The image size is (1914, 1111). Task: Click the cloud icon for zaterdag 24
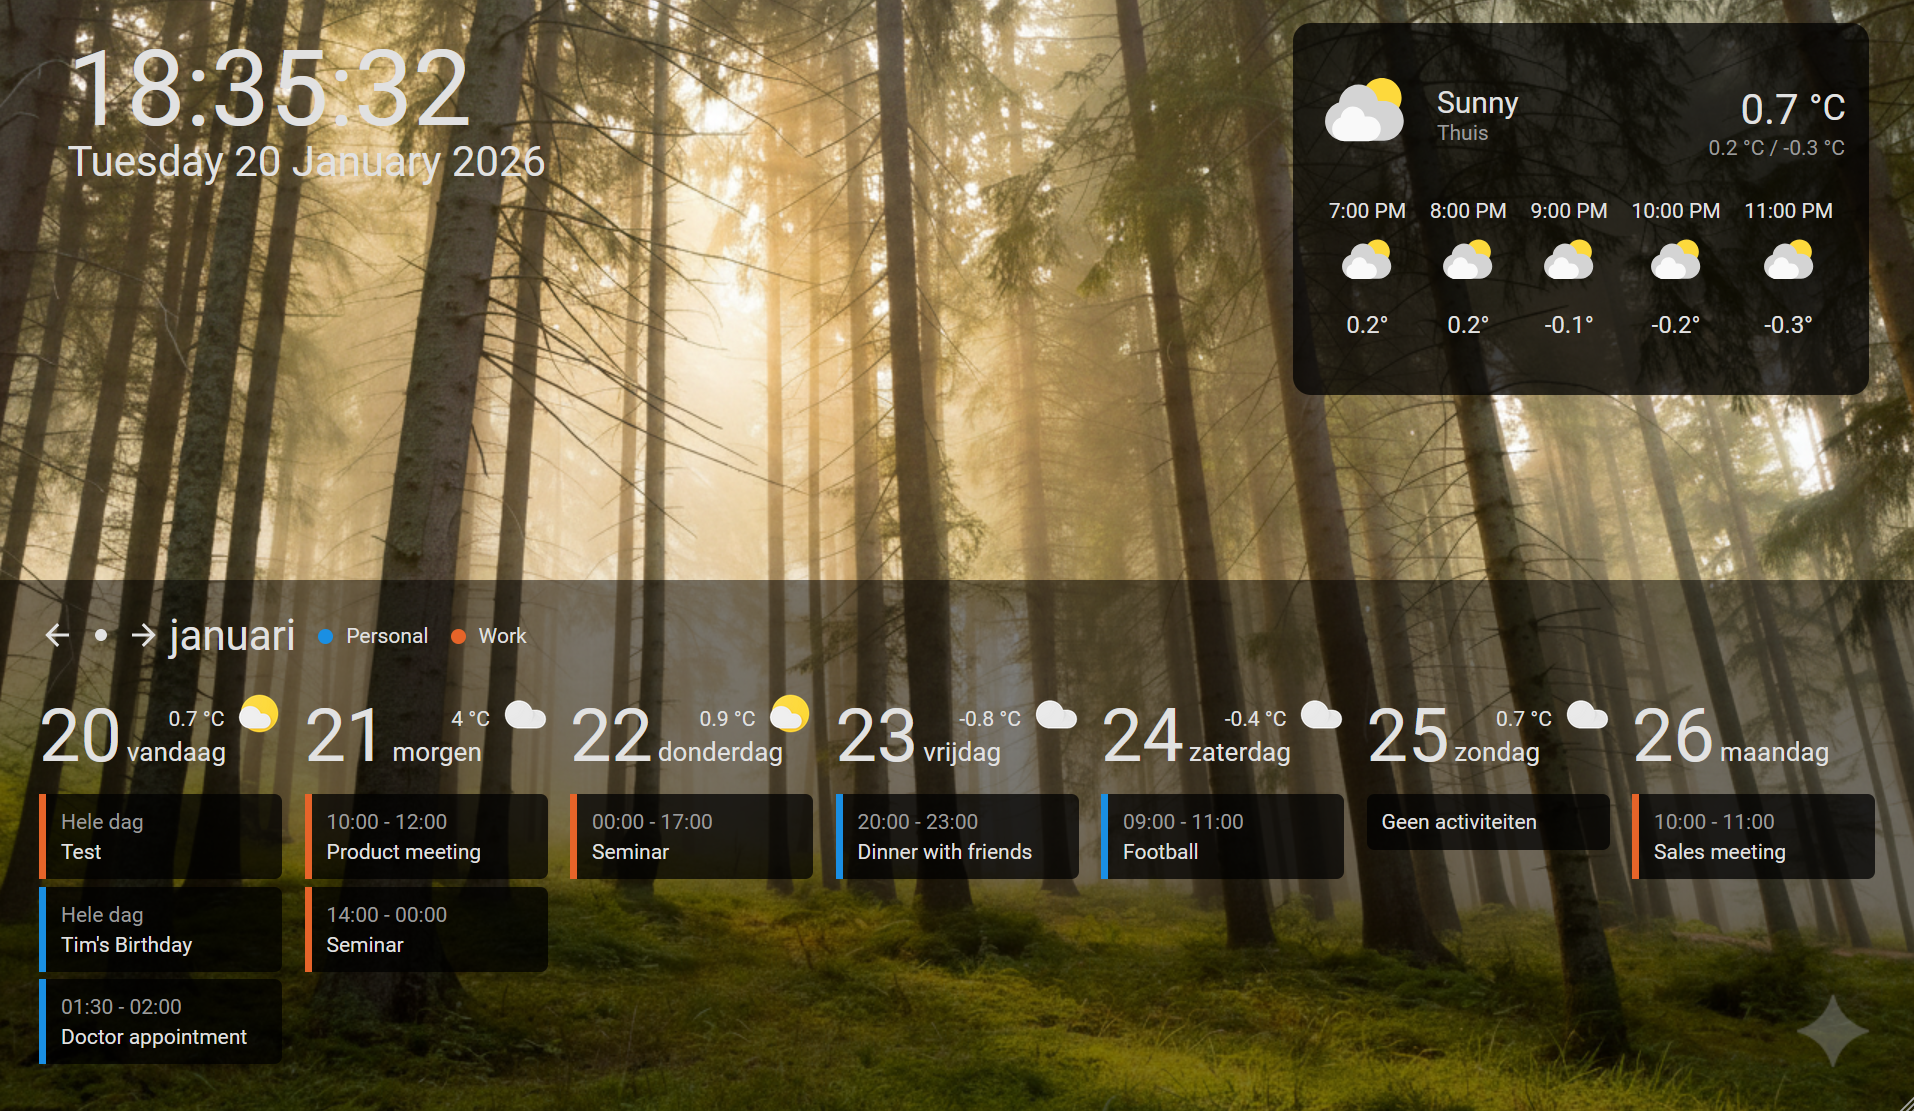coord(1320,715)
